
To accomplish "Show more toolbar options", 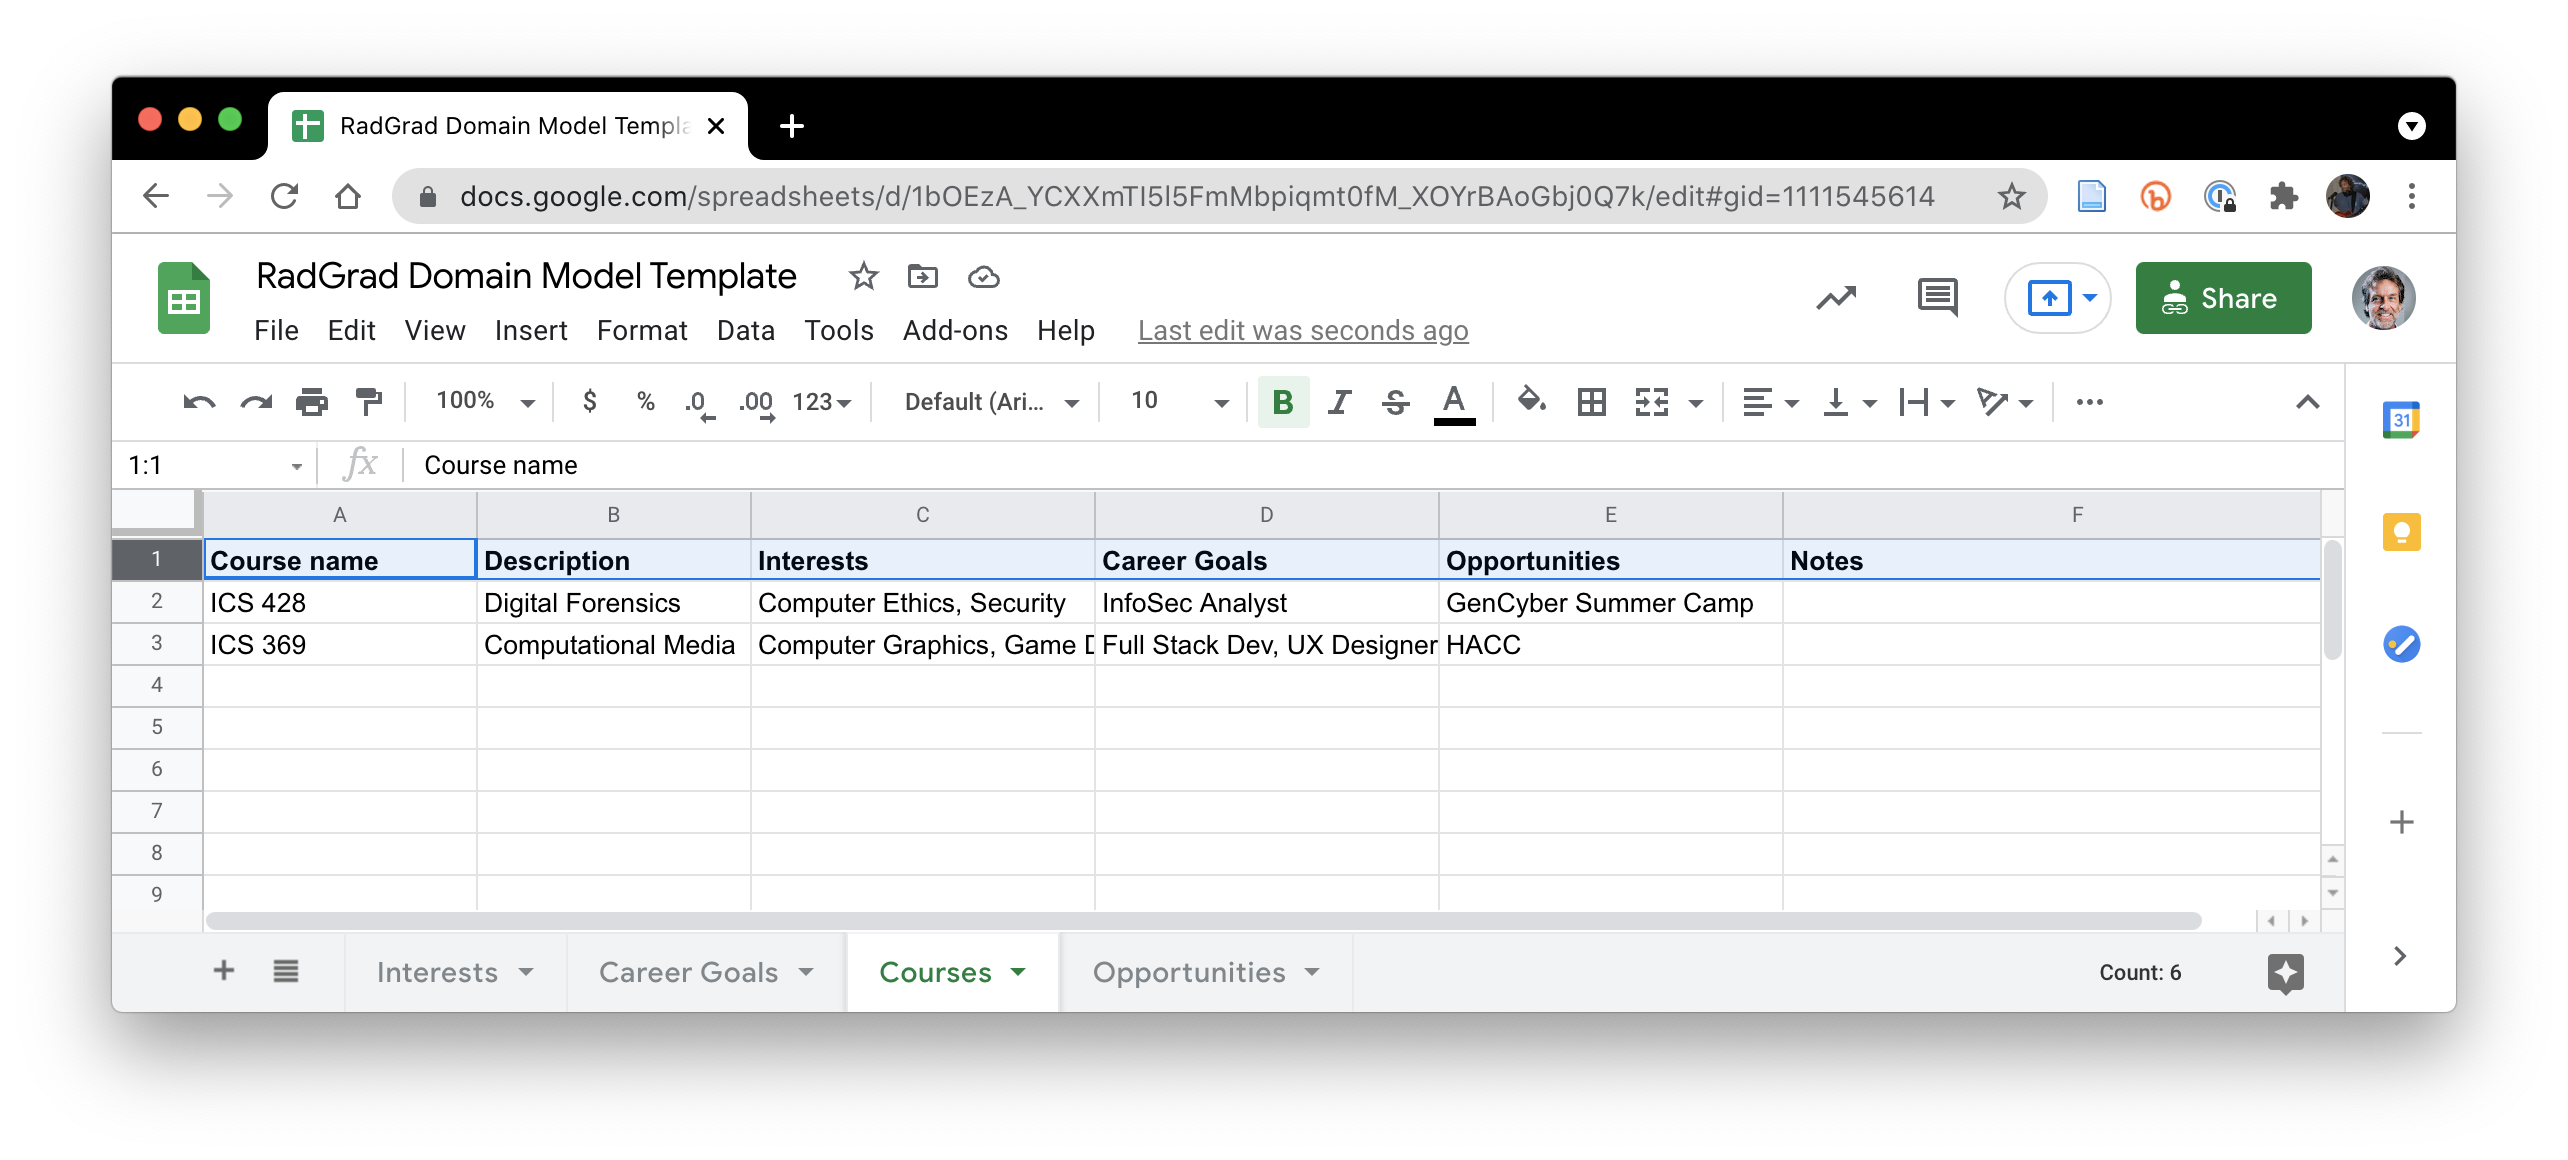I will pos(2089,402).
